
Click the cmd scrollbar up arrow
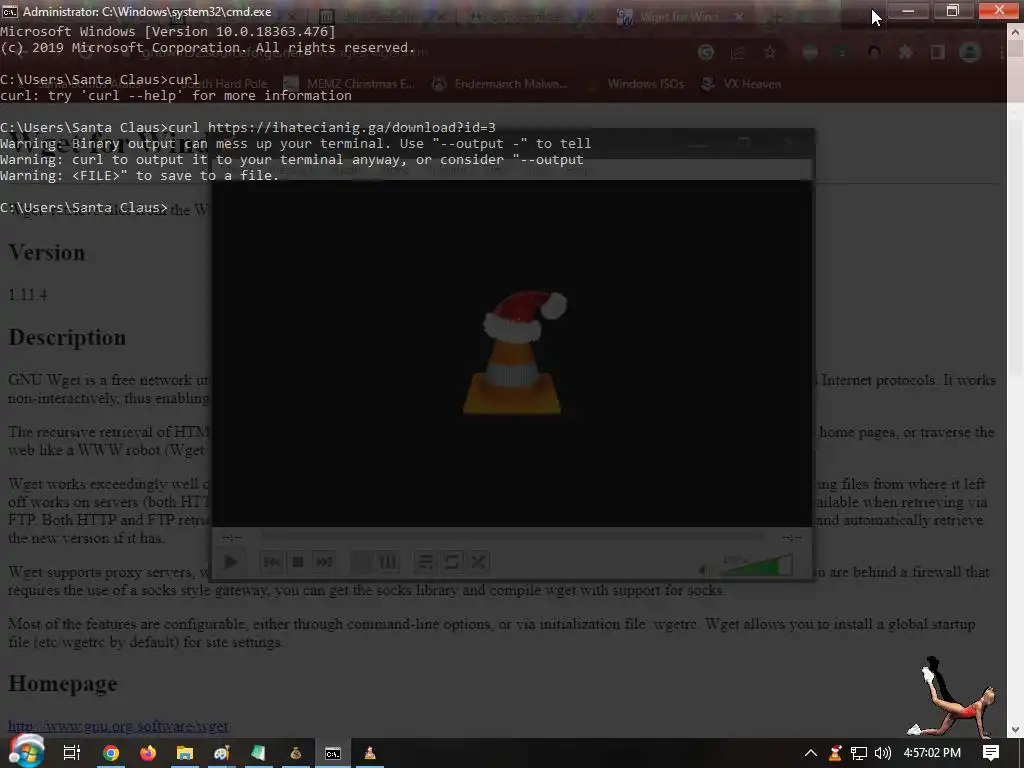point(1015,31)
